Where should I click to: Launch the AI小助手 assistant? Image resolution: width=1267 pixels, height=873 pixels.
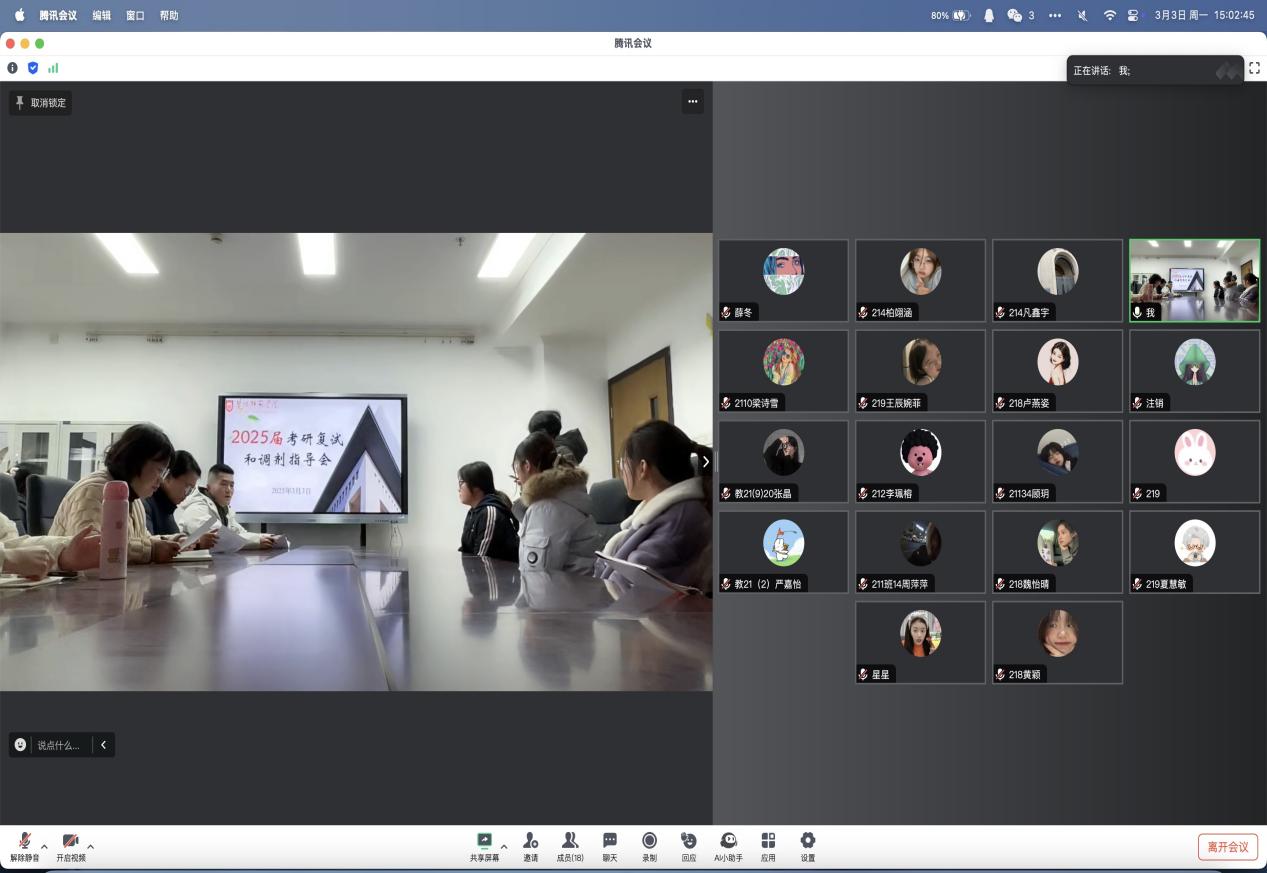(728, 842)
